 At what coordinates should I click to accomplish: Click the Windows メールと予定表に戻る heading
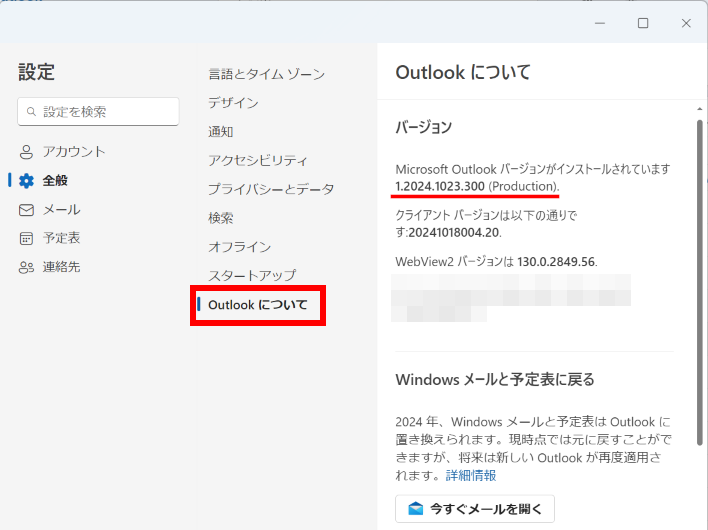point(495,380)
